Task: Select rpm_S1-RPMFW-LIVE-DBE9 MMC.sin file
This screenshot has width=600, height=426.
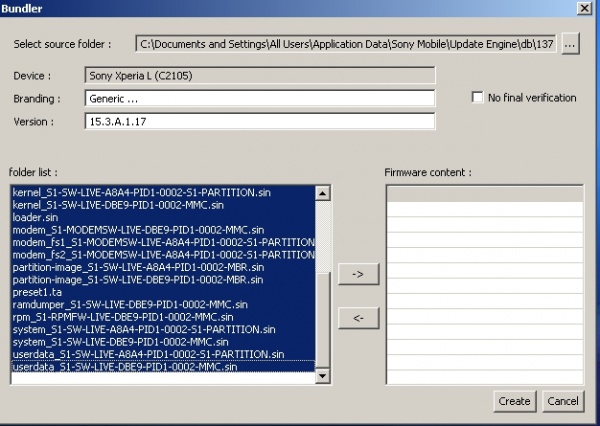Action: [163, 317]
